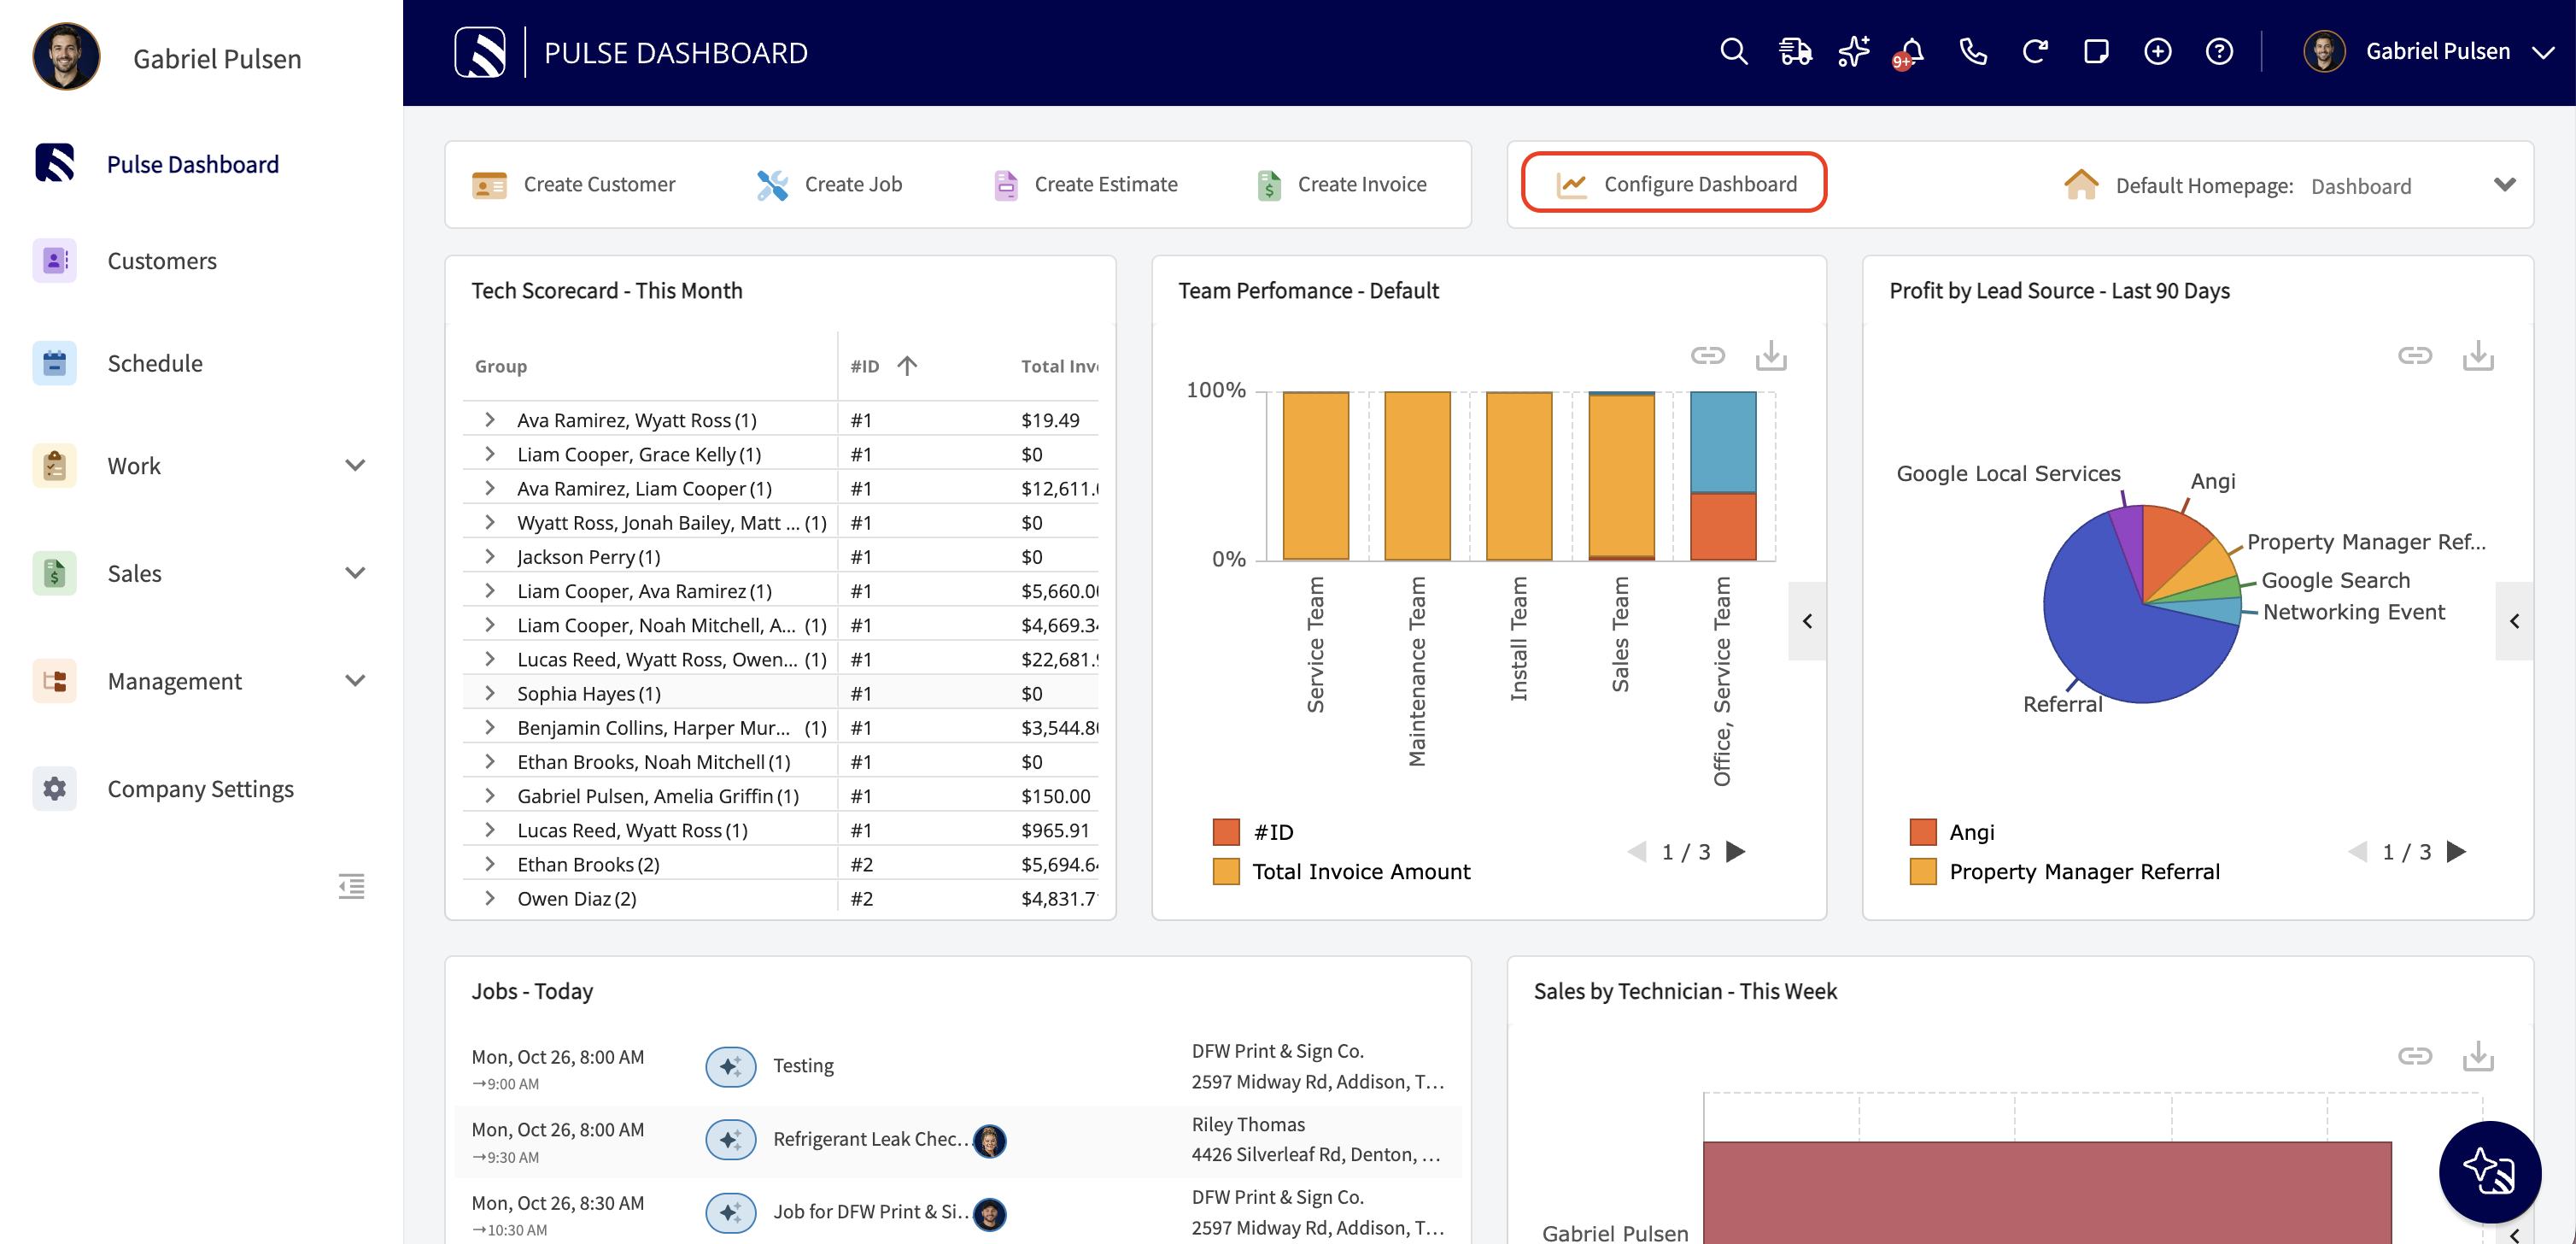Expand the Work menu chevron
Viewport: 2576px width, 1244px height.
[355, 466]
